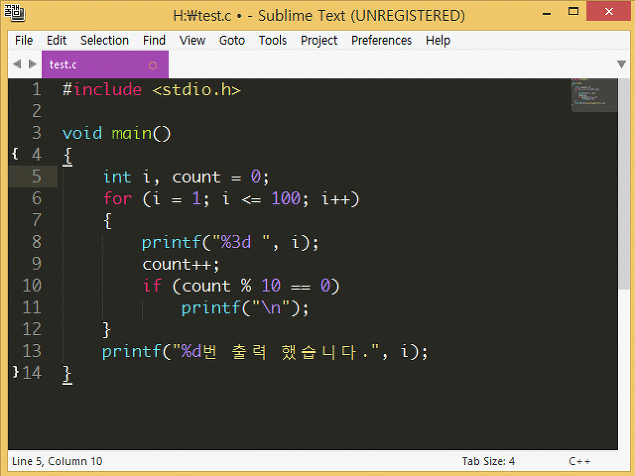635x476 pixels.
Task: Click the int i, count = 0; line
Action: click(x=185, y=177)
